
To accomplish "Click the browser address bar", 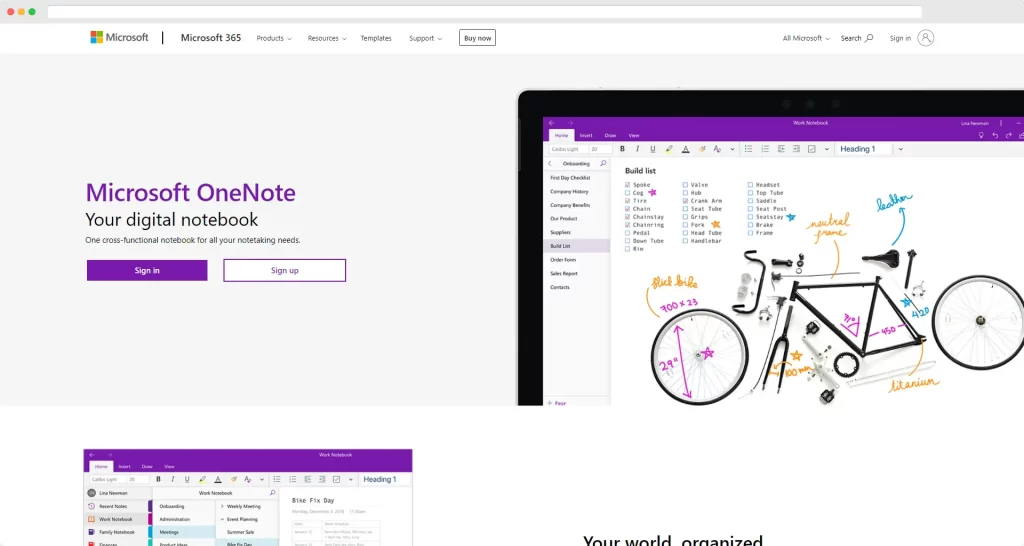I will click(485, 12).
